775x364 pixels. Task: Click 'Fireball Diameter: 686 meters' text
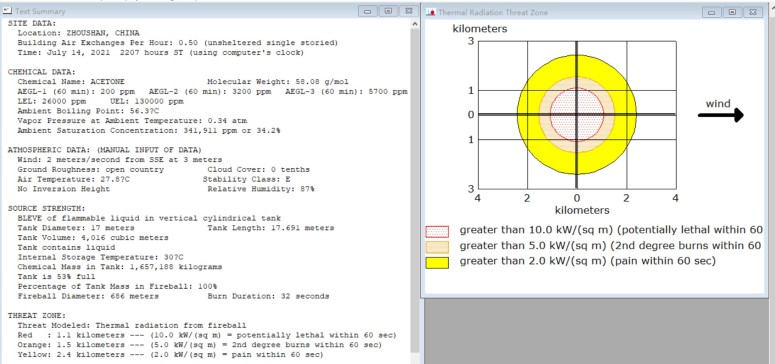coord(88,296)
